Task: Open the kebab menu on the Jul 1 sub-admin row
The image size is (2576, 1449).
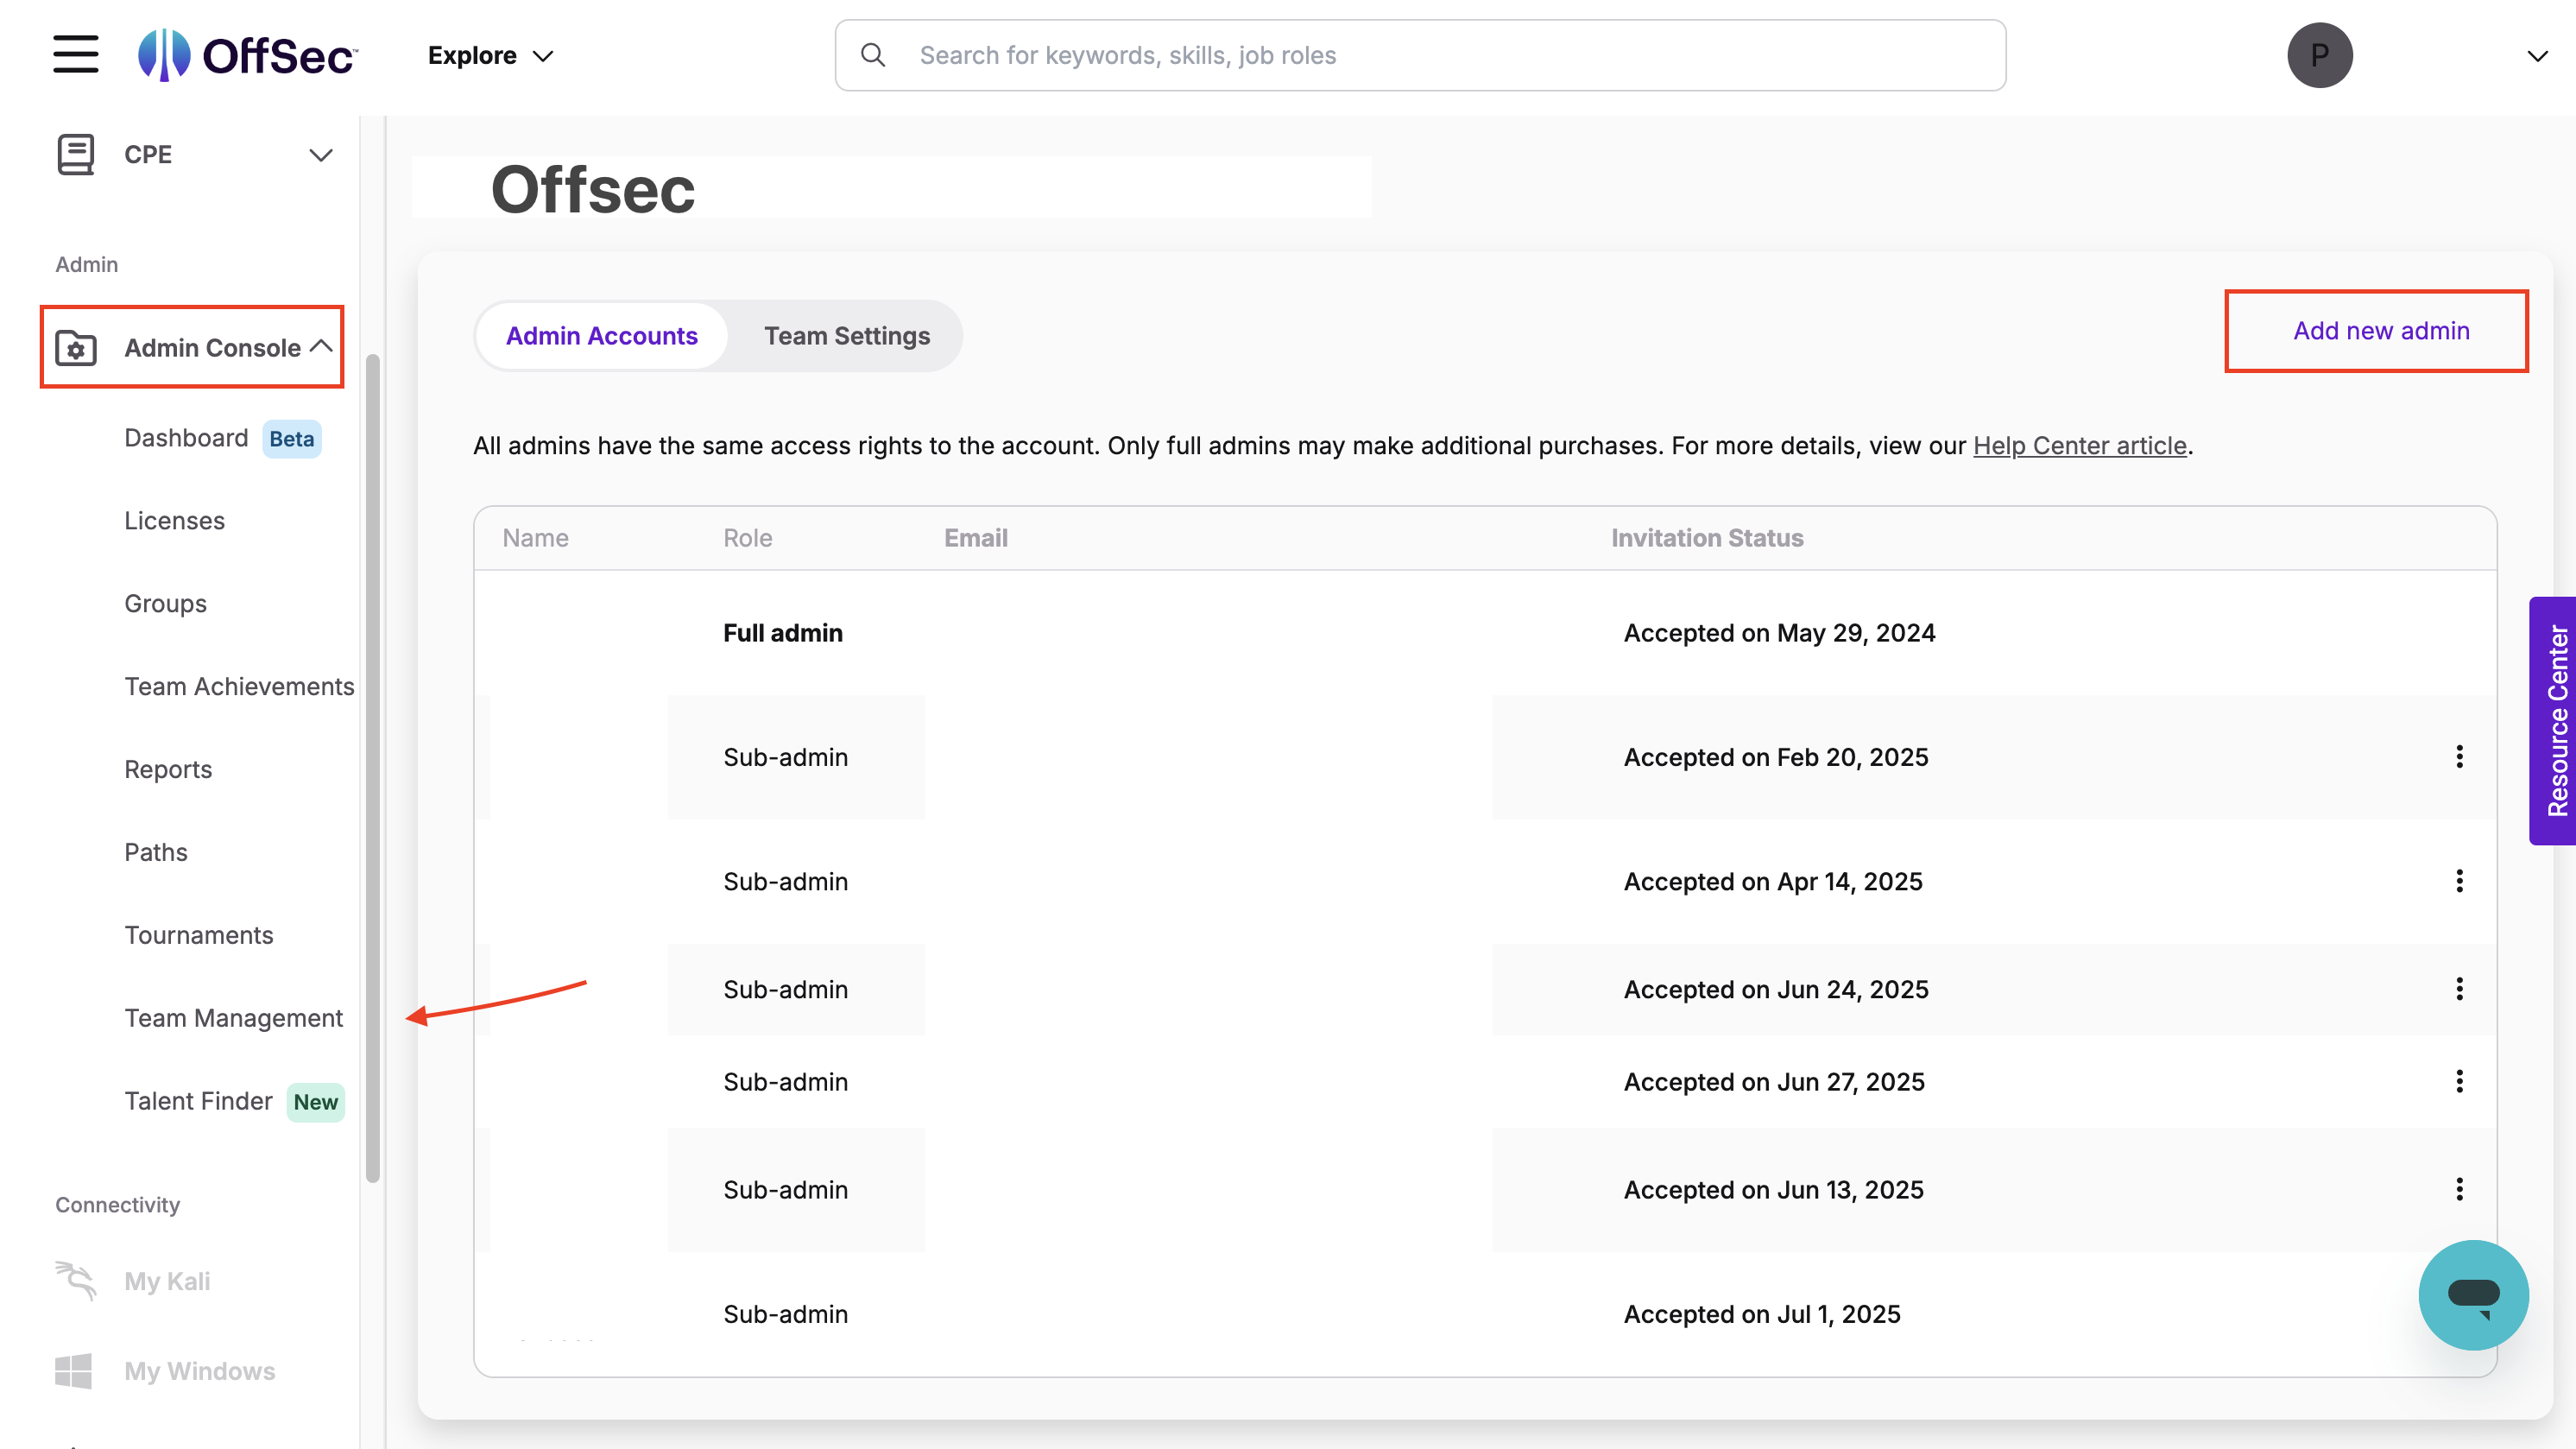Action: 2460,1313
